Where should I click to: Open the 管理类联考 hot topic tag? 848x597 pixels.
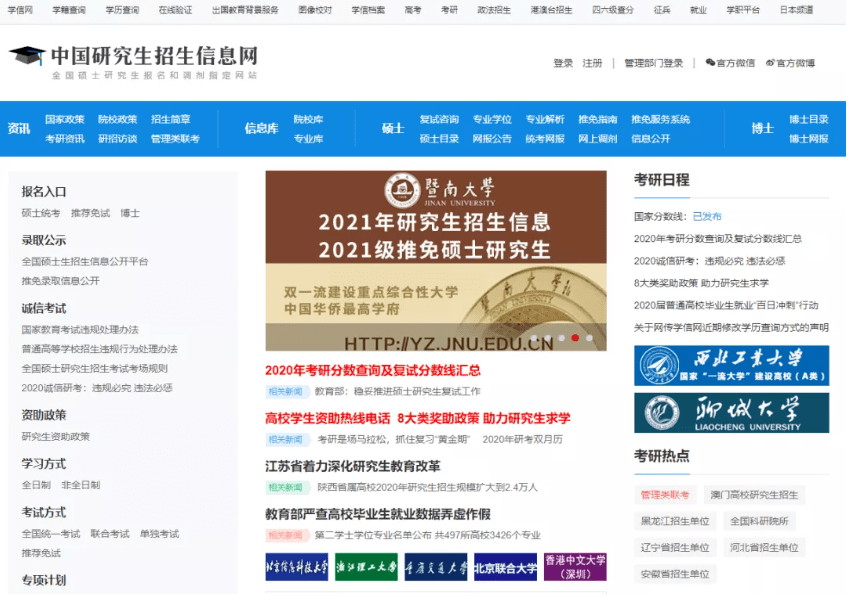click(665, 494)
